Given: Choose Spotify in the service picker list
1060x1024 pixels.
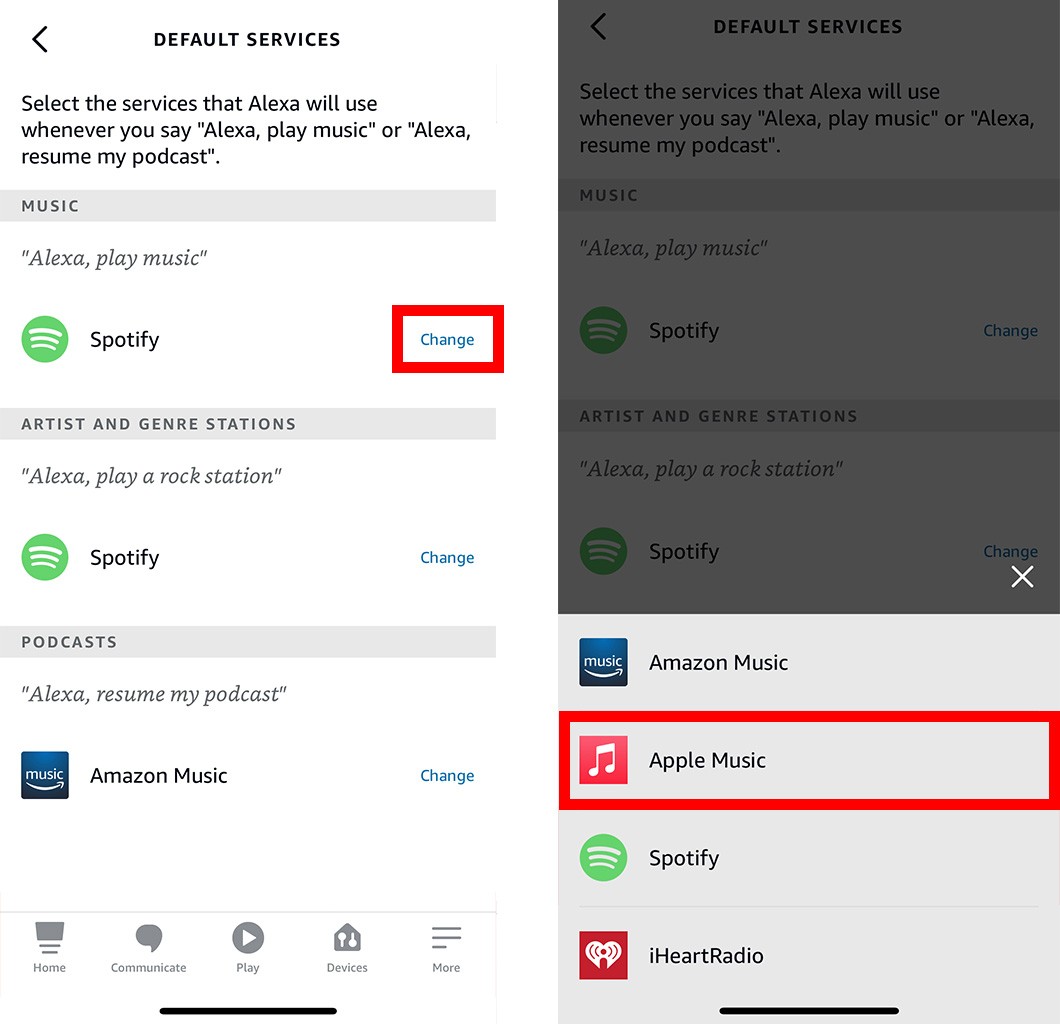Looking at the screenshot, I should (809, 858).
